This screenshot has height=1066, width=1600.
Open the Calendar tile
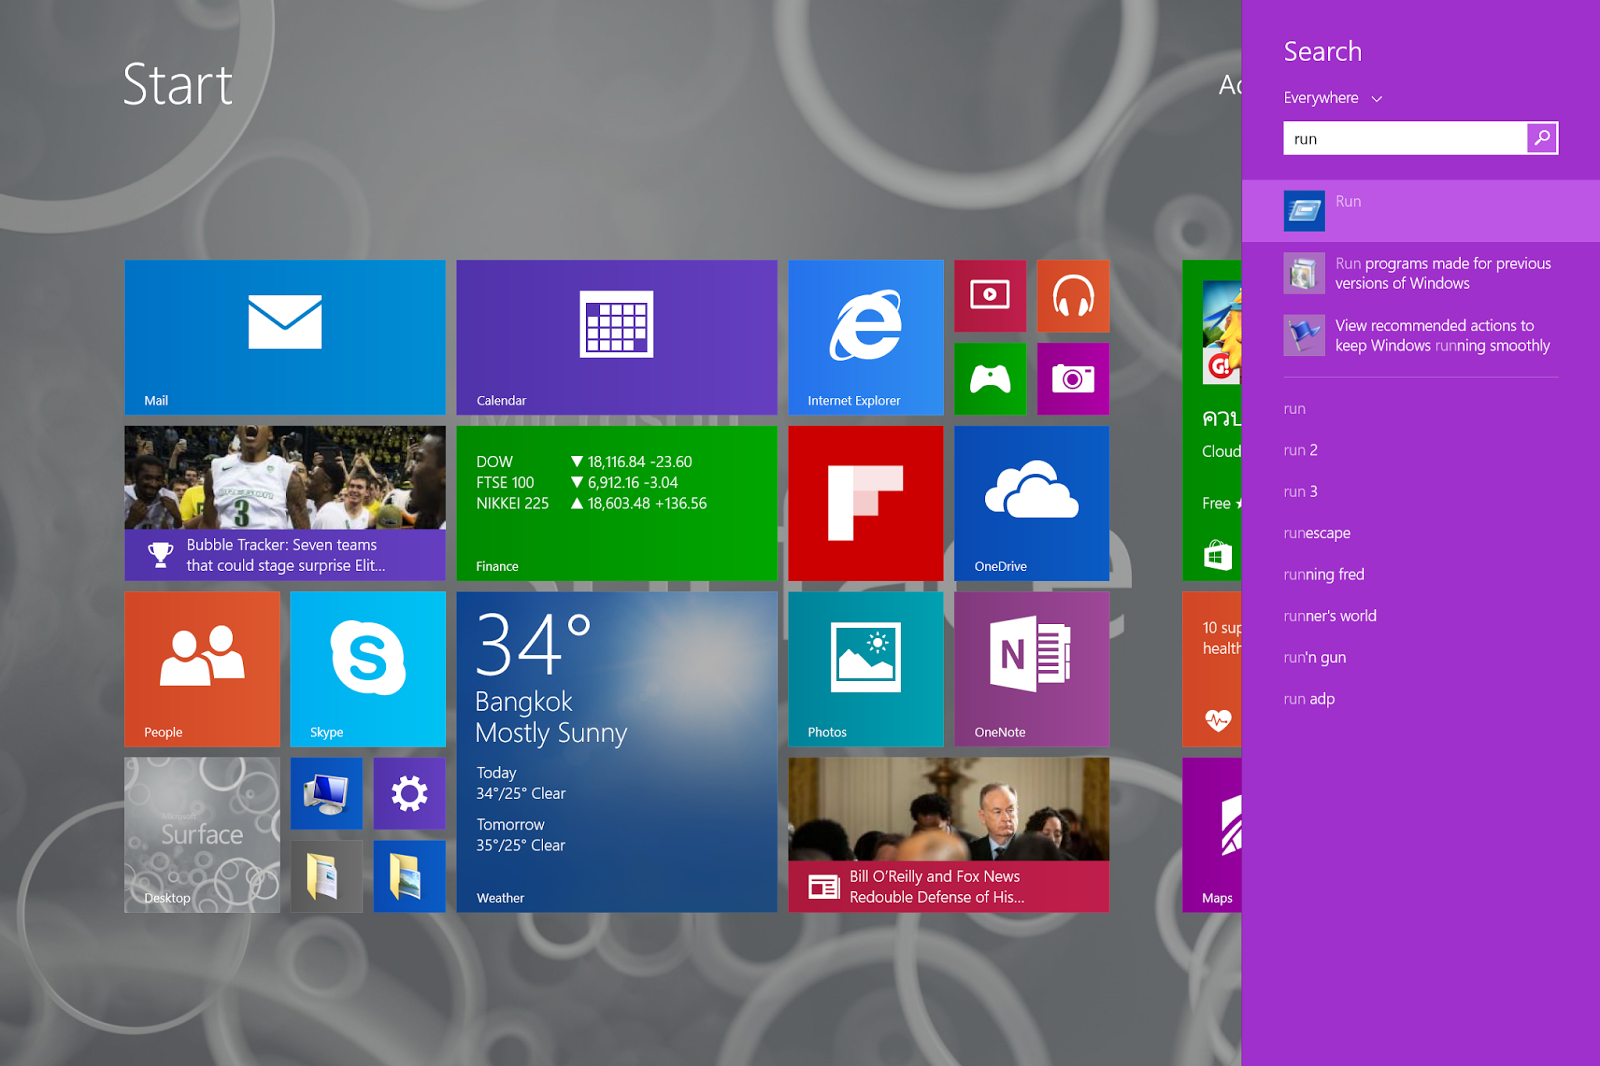[x=617, y=337]
